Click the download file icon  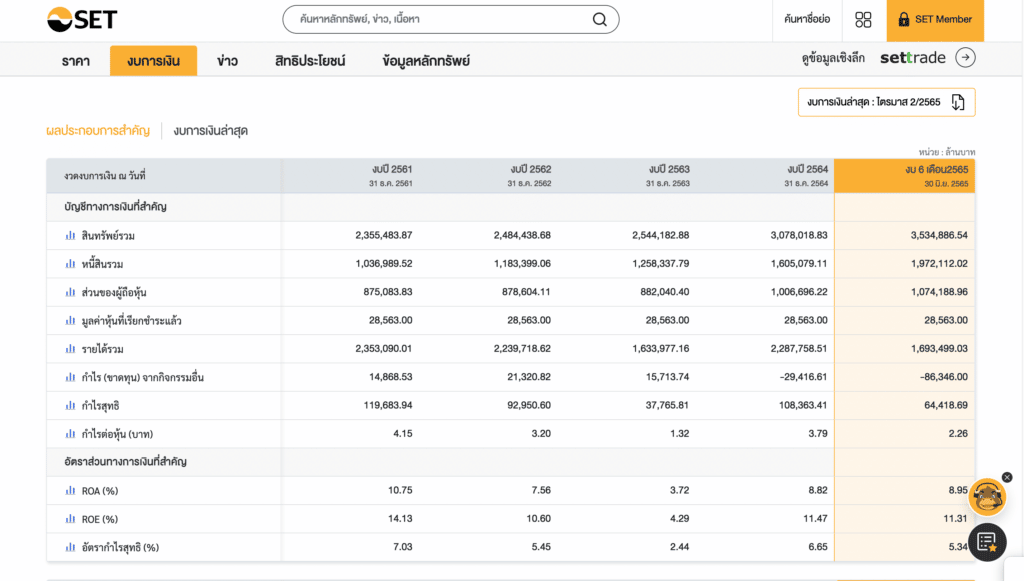(x=957, y=102)
